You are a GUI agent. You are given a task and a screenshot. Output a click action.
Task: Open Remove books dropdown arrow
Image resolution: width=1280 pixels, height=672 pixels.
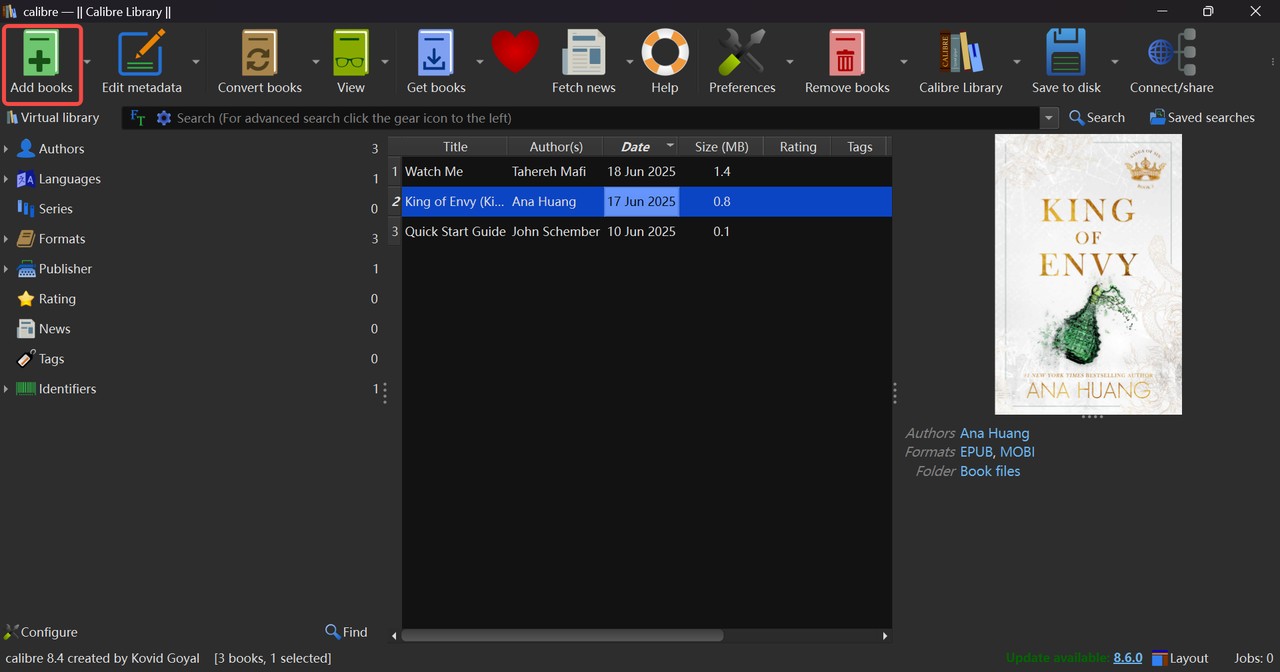[904, 62]
